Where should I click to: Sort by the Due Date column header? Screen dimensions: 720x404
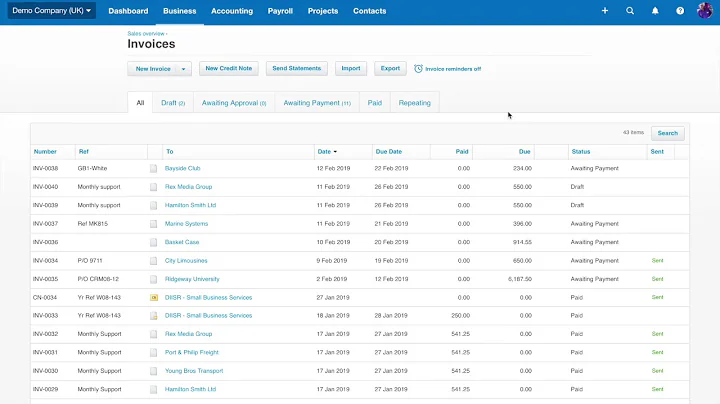point(388,152)
